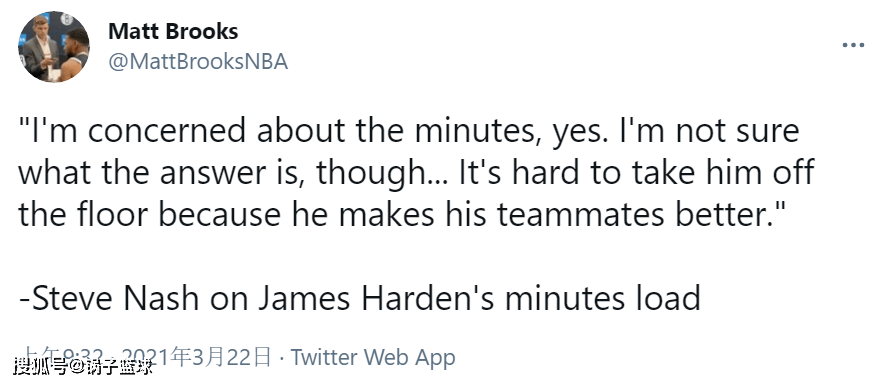The height and width of the screenshot is (385, 890).
Task: Click the "-Steve Nash on James Harden's" attribution line
Action: point(359,299)
